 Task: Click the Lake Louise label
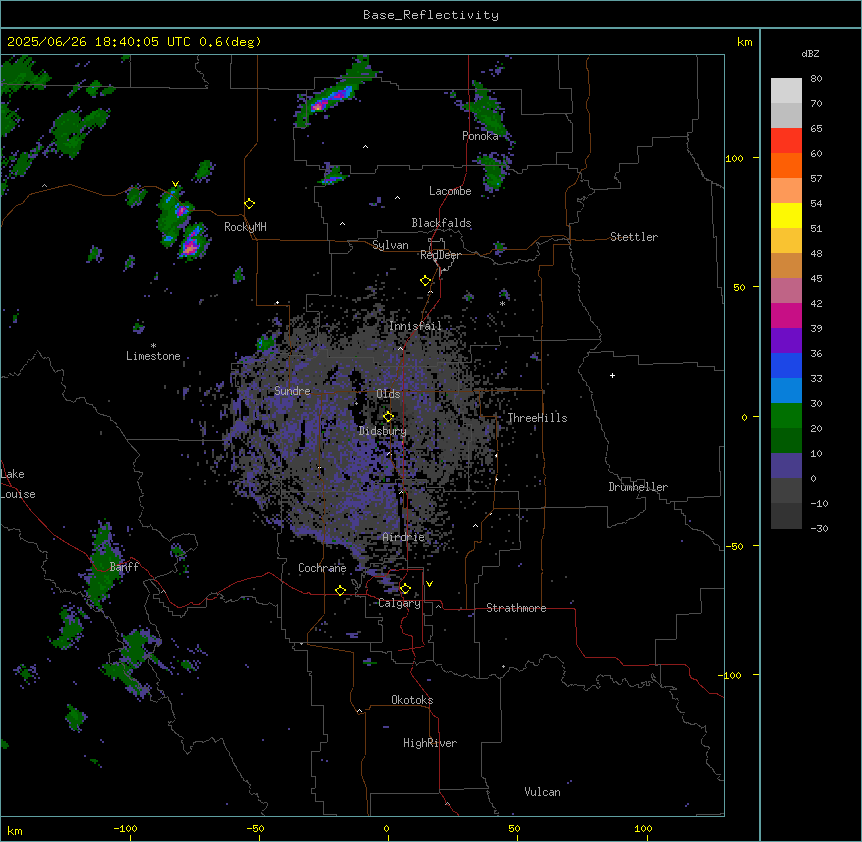point(18,484)
